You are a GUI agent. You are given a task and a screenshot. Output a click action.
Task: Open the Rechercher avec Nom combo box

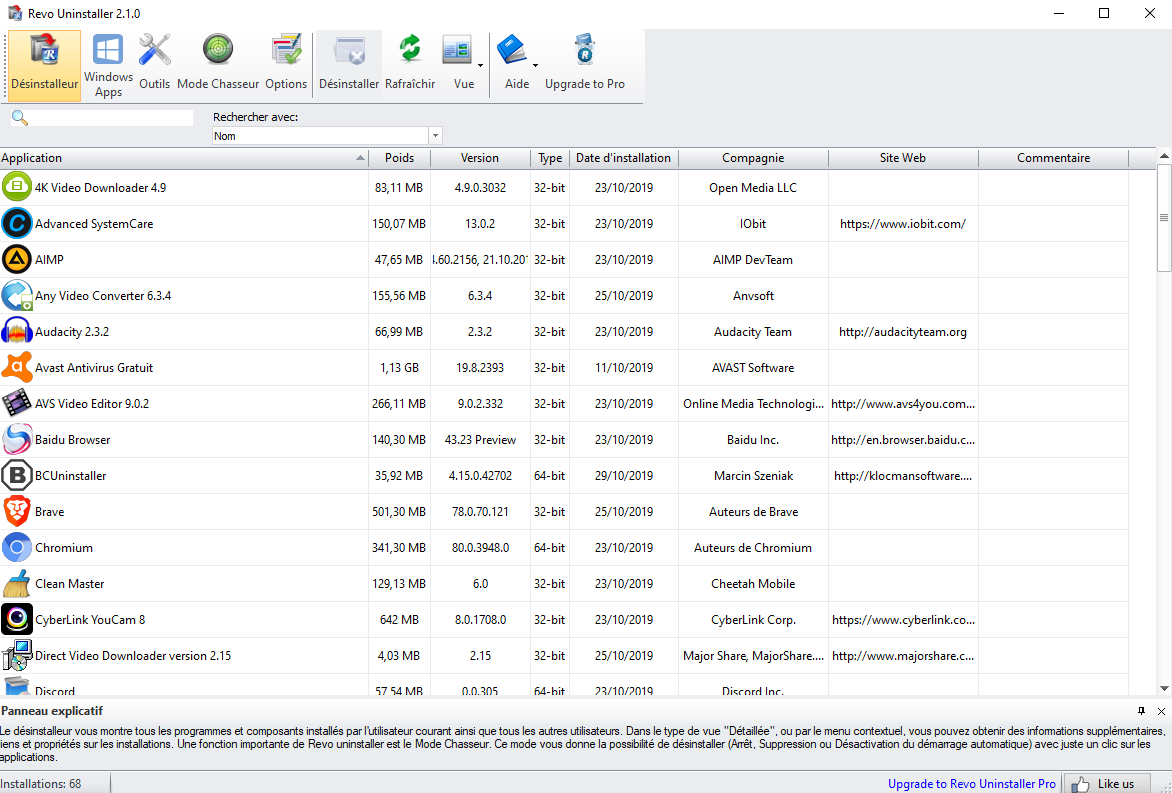(x=327, y=136)
